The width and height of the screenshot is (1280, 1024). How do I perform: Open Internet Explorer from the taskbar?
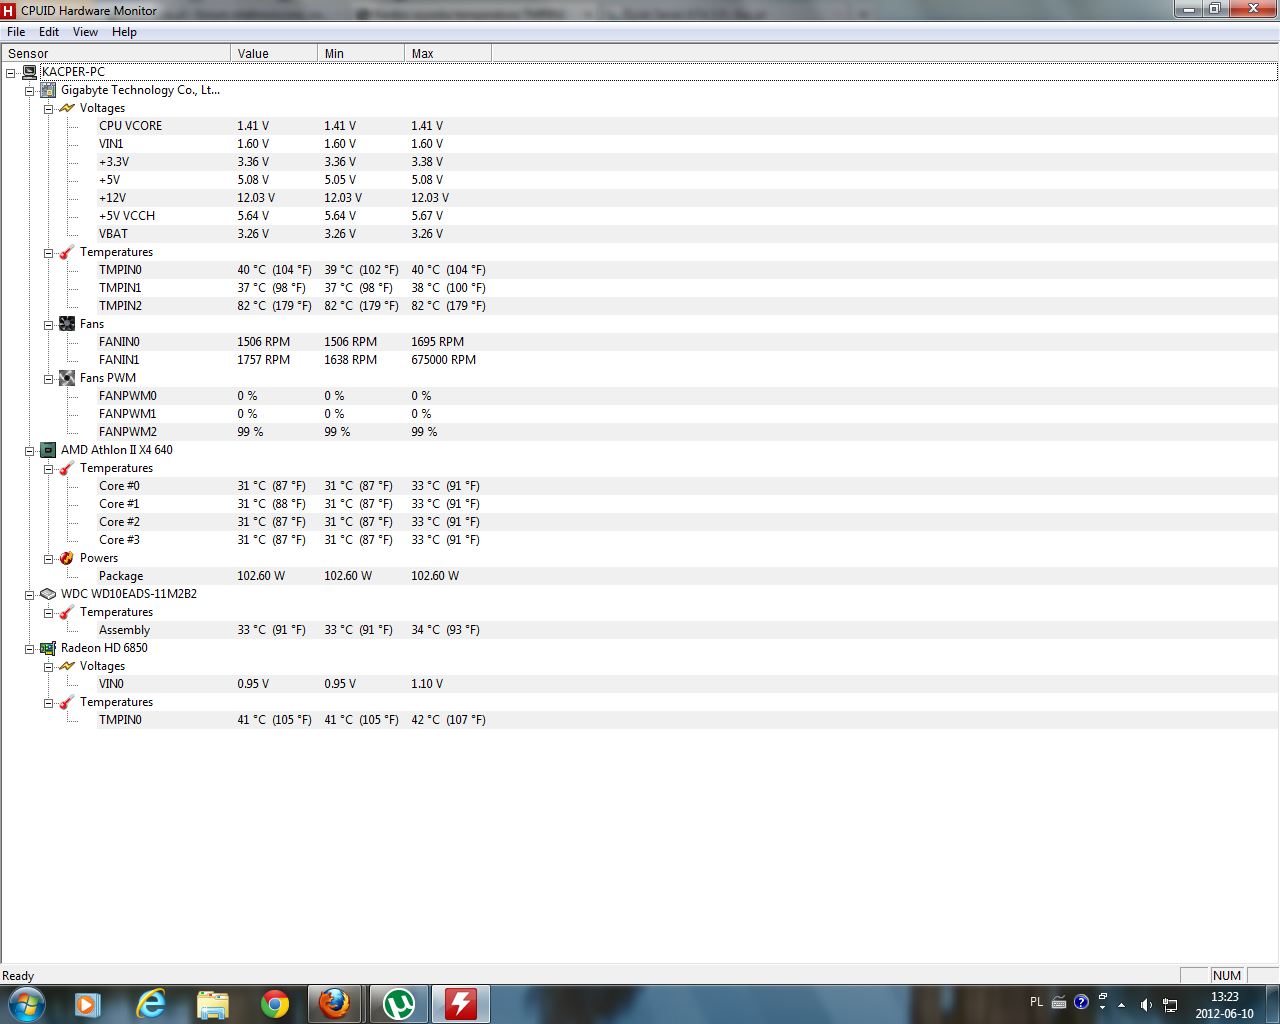coord(150,1004)
